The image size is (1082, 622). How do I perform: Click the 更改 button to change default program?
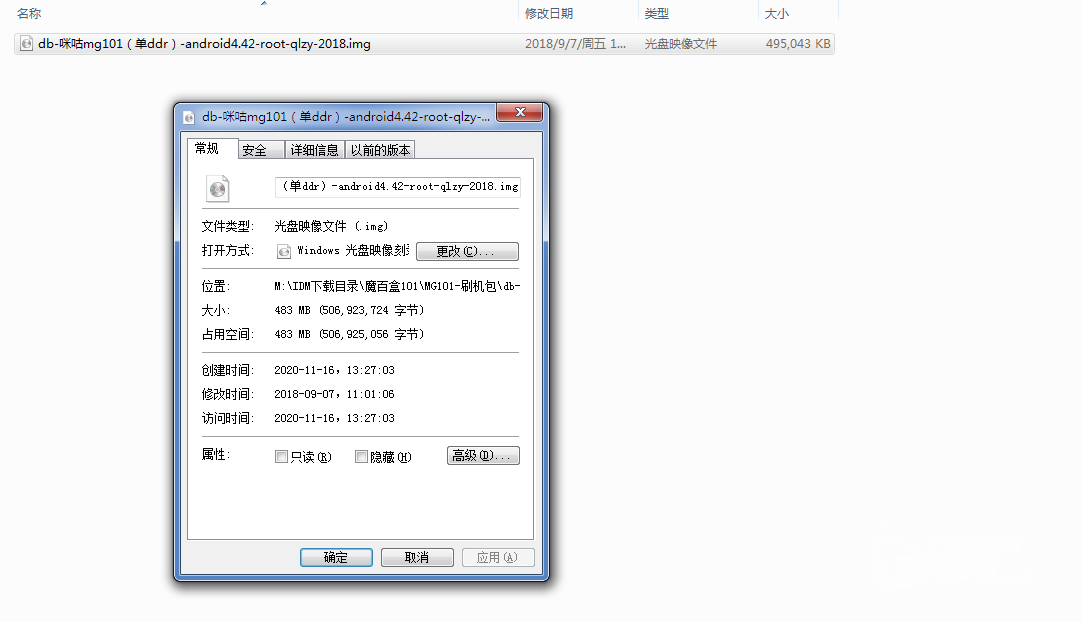point(467,250)
